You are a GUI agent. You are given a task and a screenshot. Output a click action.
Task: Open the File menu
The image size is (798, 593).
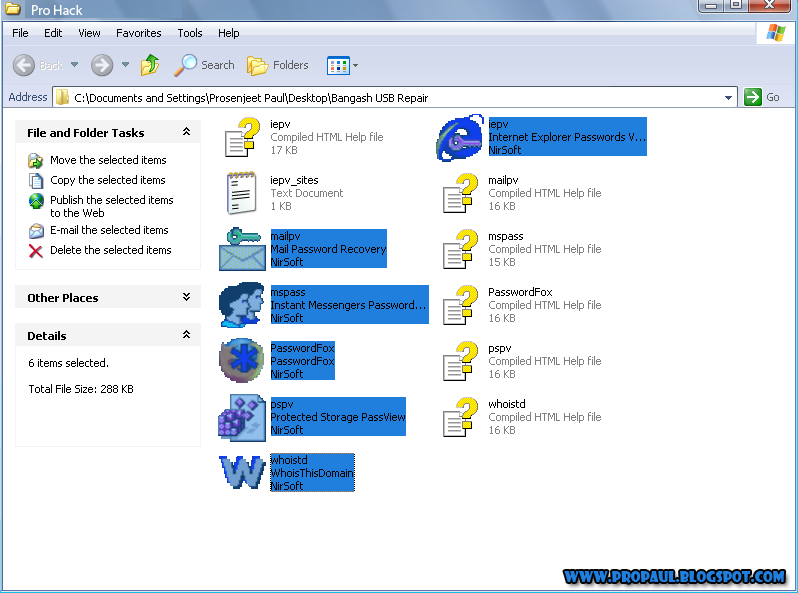pyautogui.click(x=20, y=33)
